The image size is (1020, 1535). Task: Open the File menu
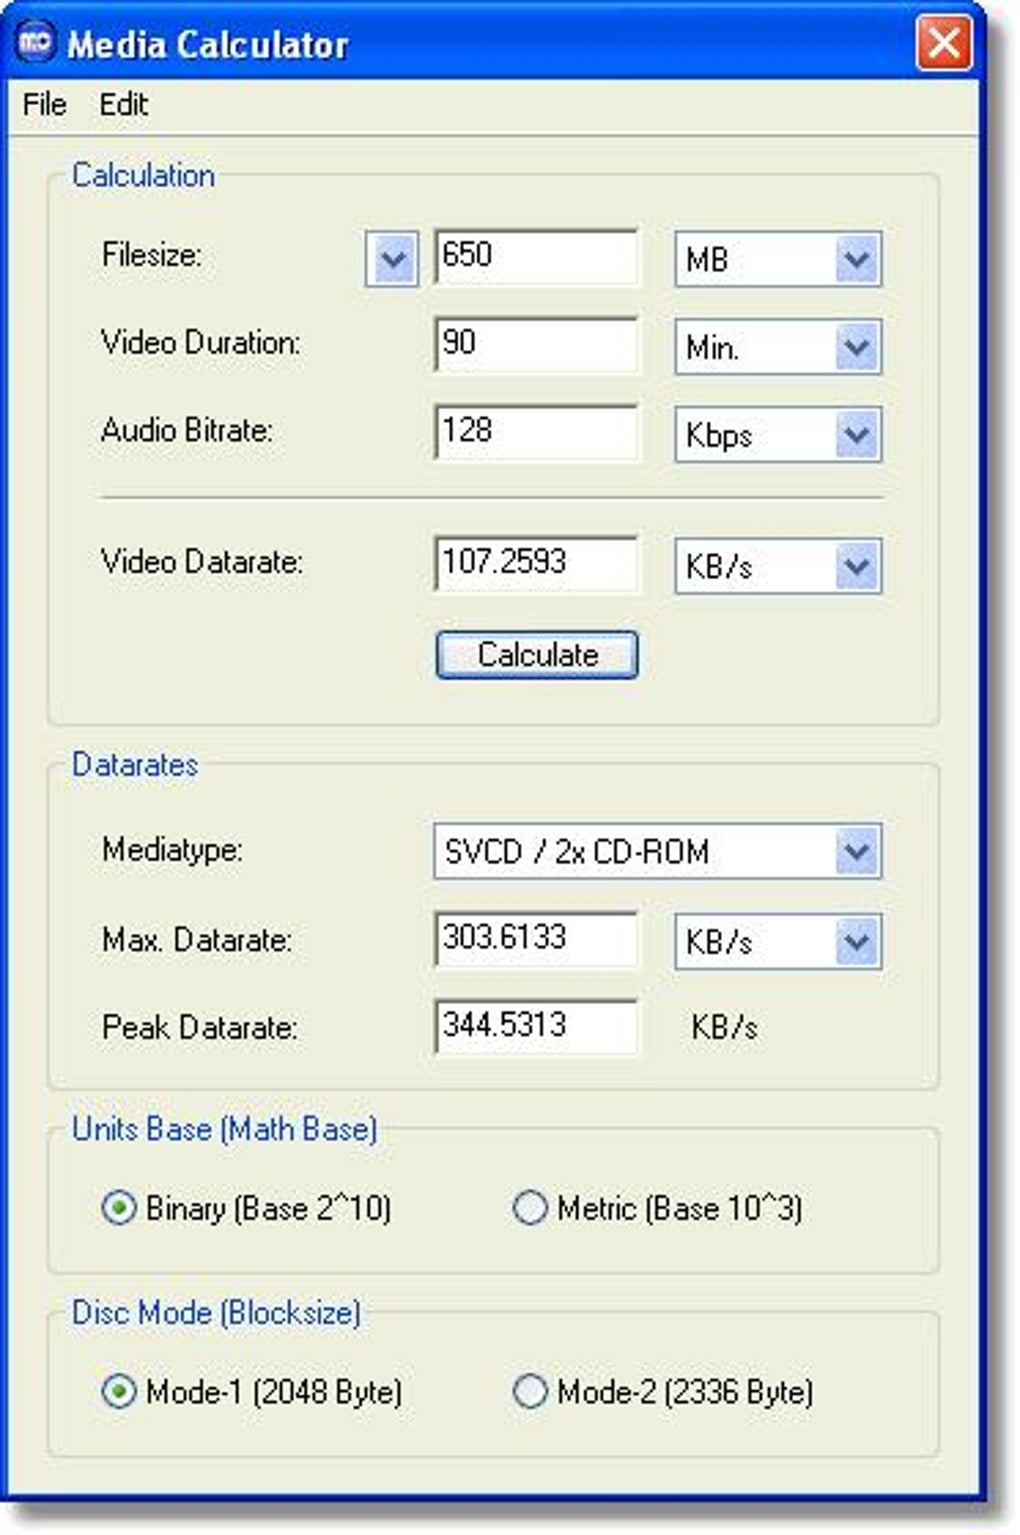click(x=42, y=104)
